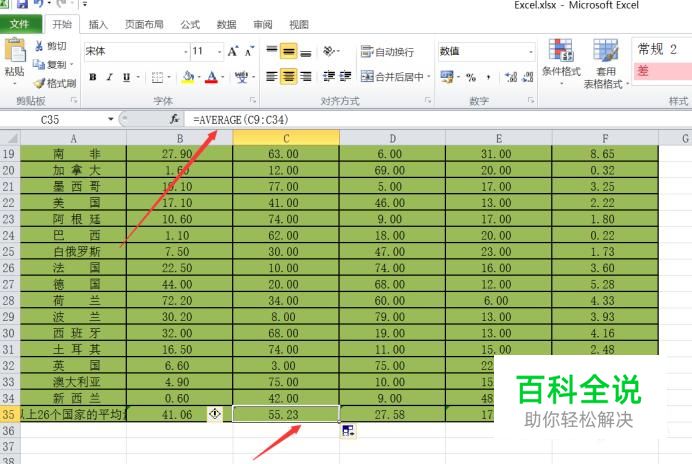The width and height of the screenshot is (692, 464).
Task: Open font name dropdown 宋体
Action: tap(186, 52)
